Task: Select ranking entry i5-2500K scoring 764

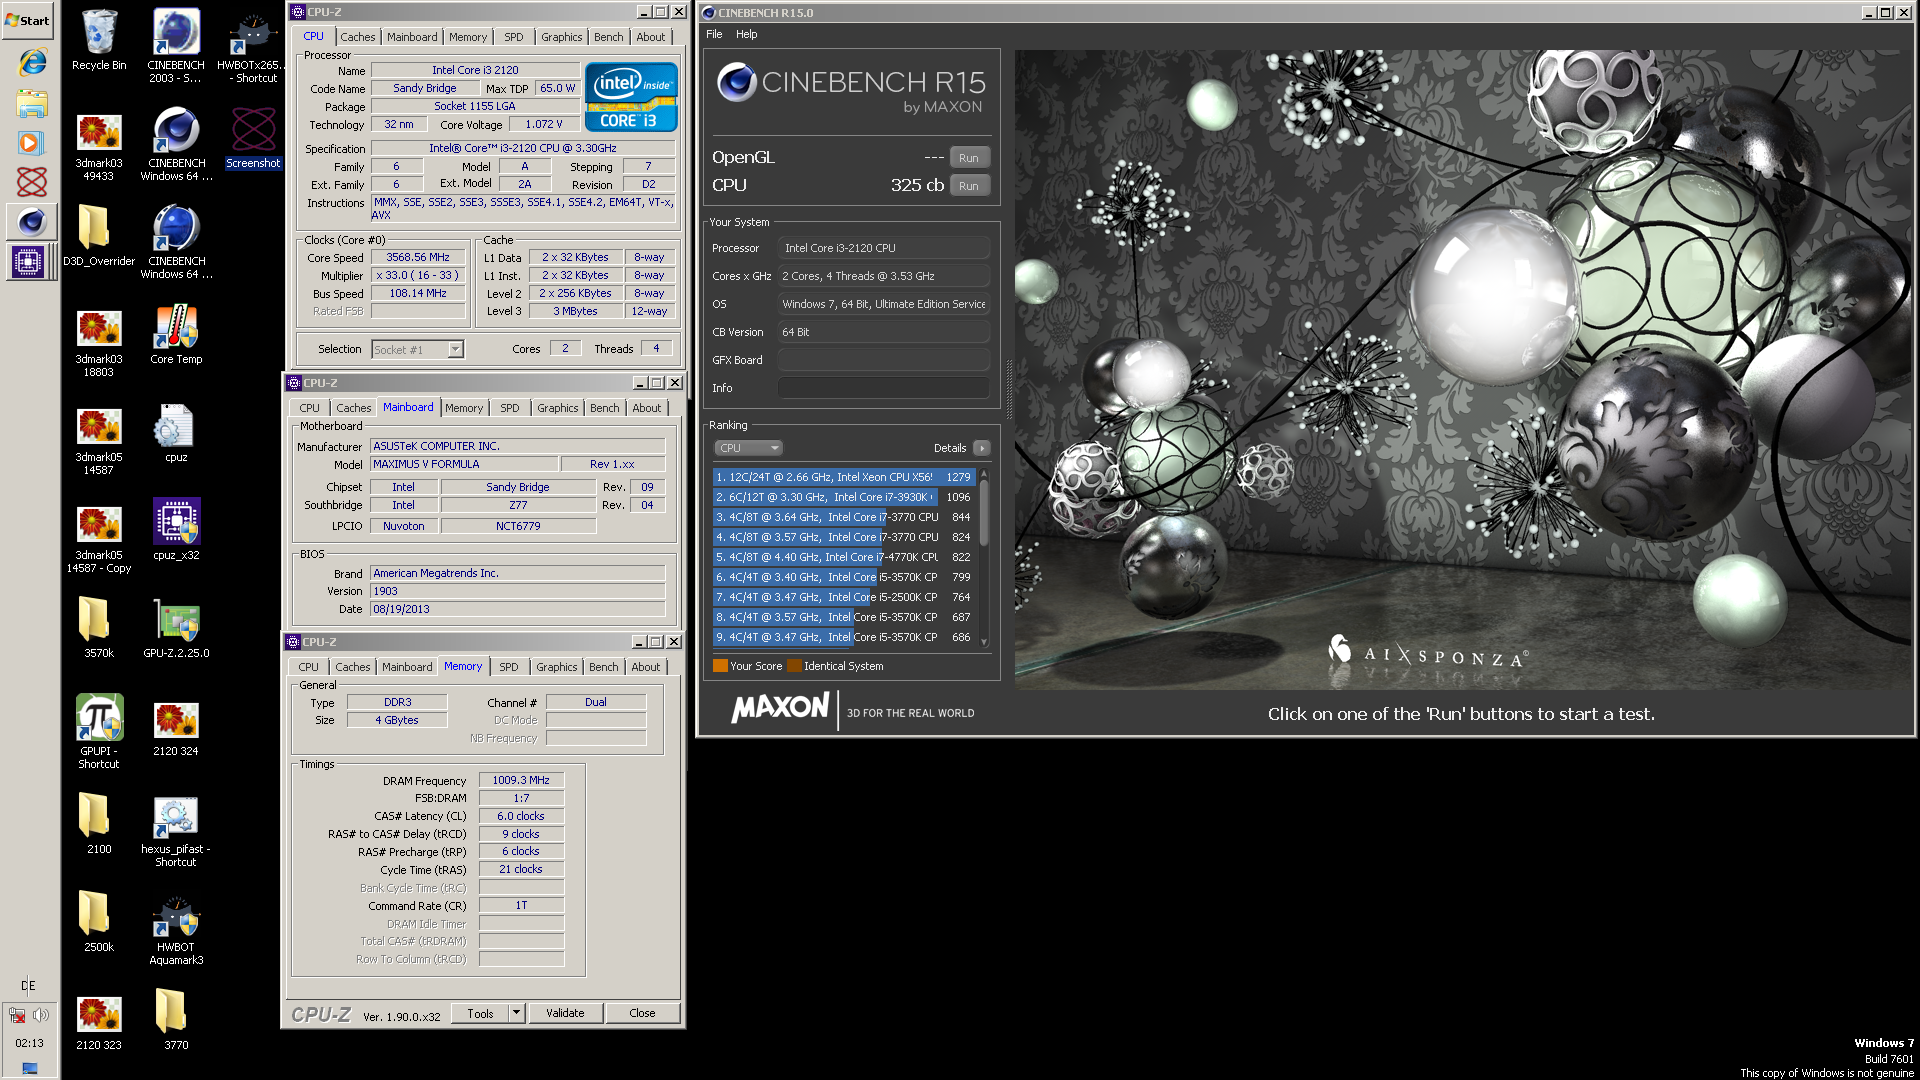Action: point(844,597)
